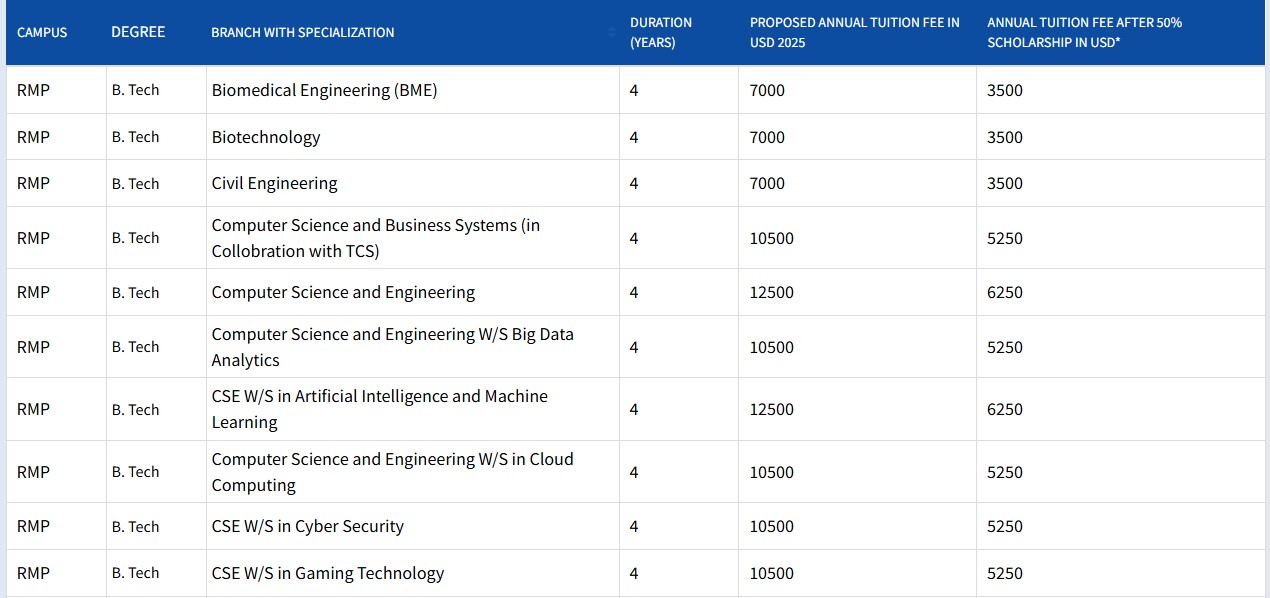Select 10500 fee in Gaming Technology row
Viewport: 1270px width, 598px height.
pyautogui.click(x=772, y=573)
